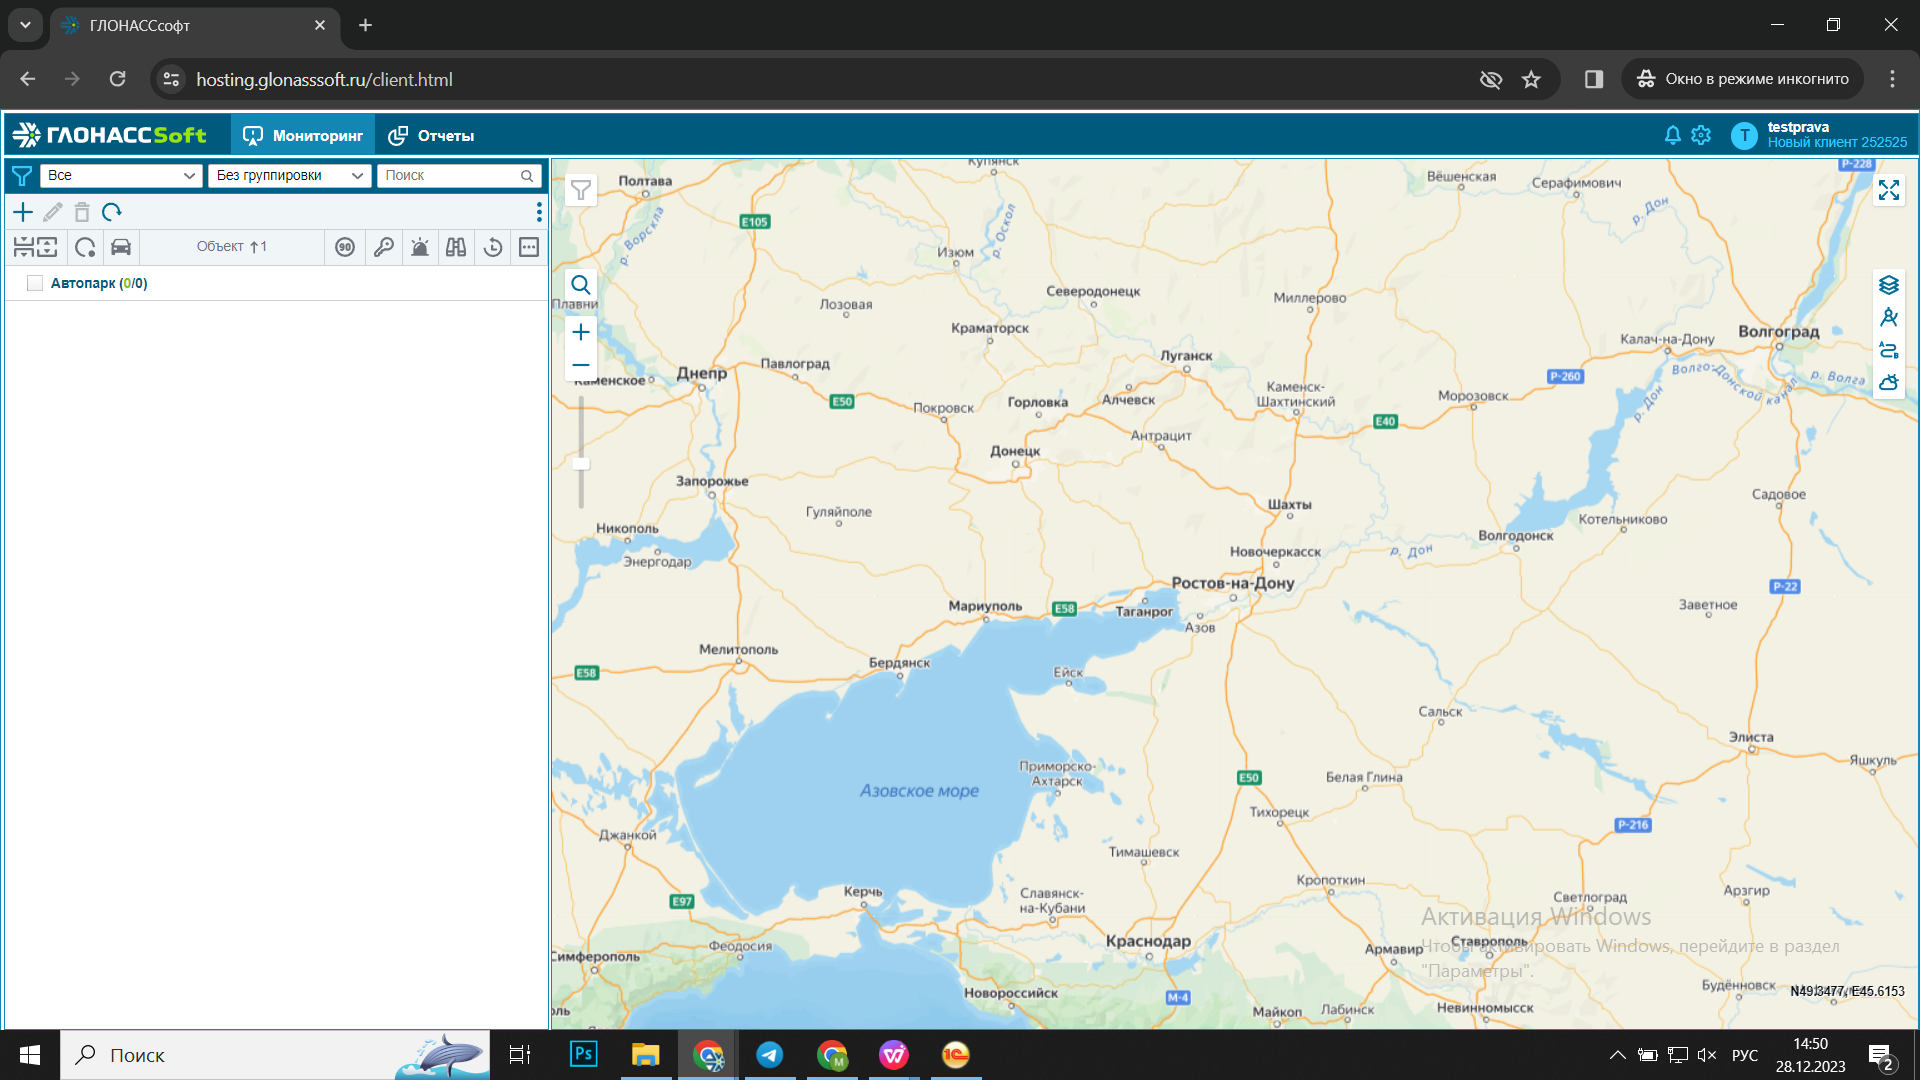Open the route building tool
The image size is (1920, 1080).
click(x=1888, y=350)
